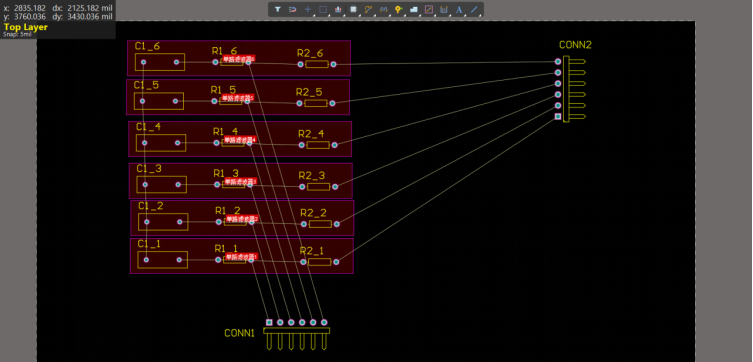Click the CONN2 header component

coord(571,89)
